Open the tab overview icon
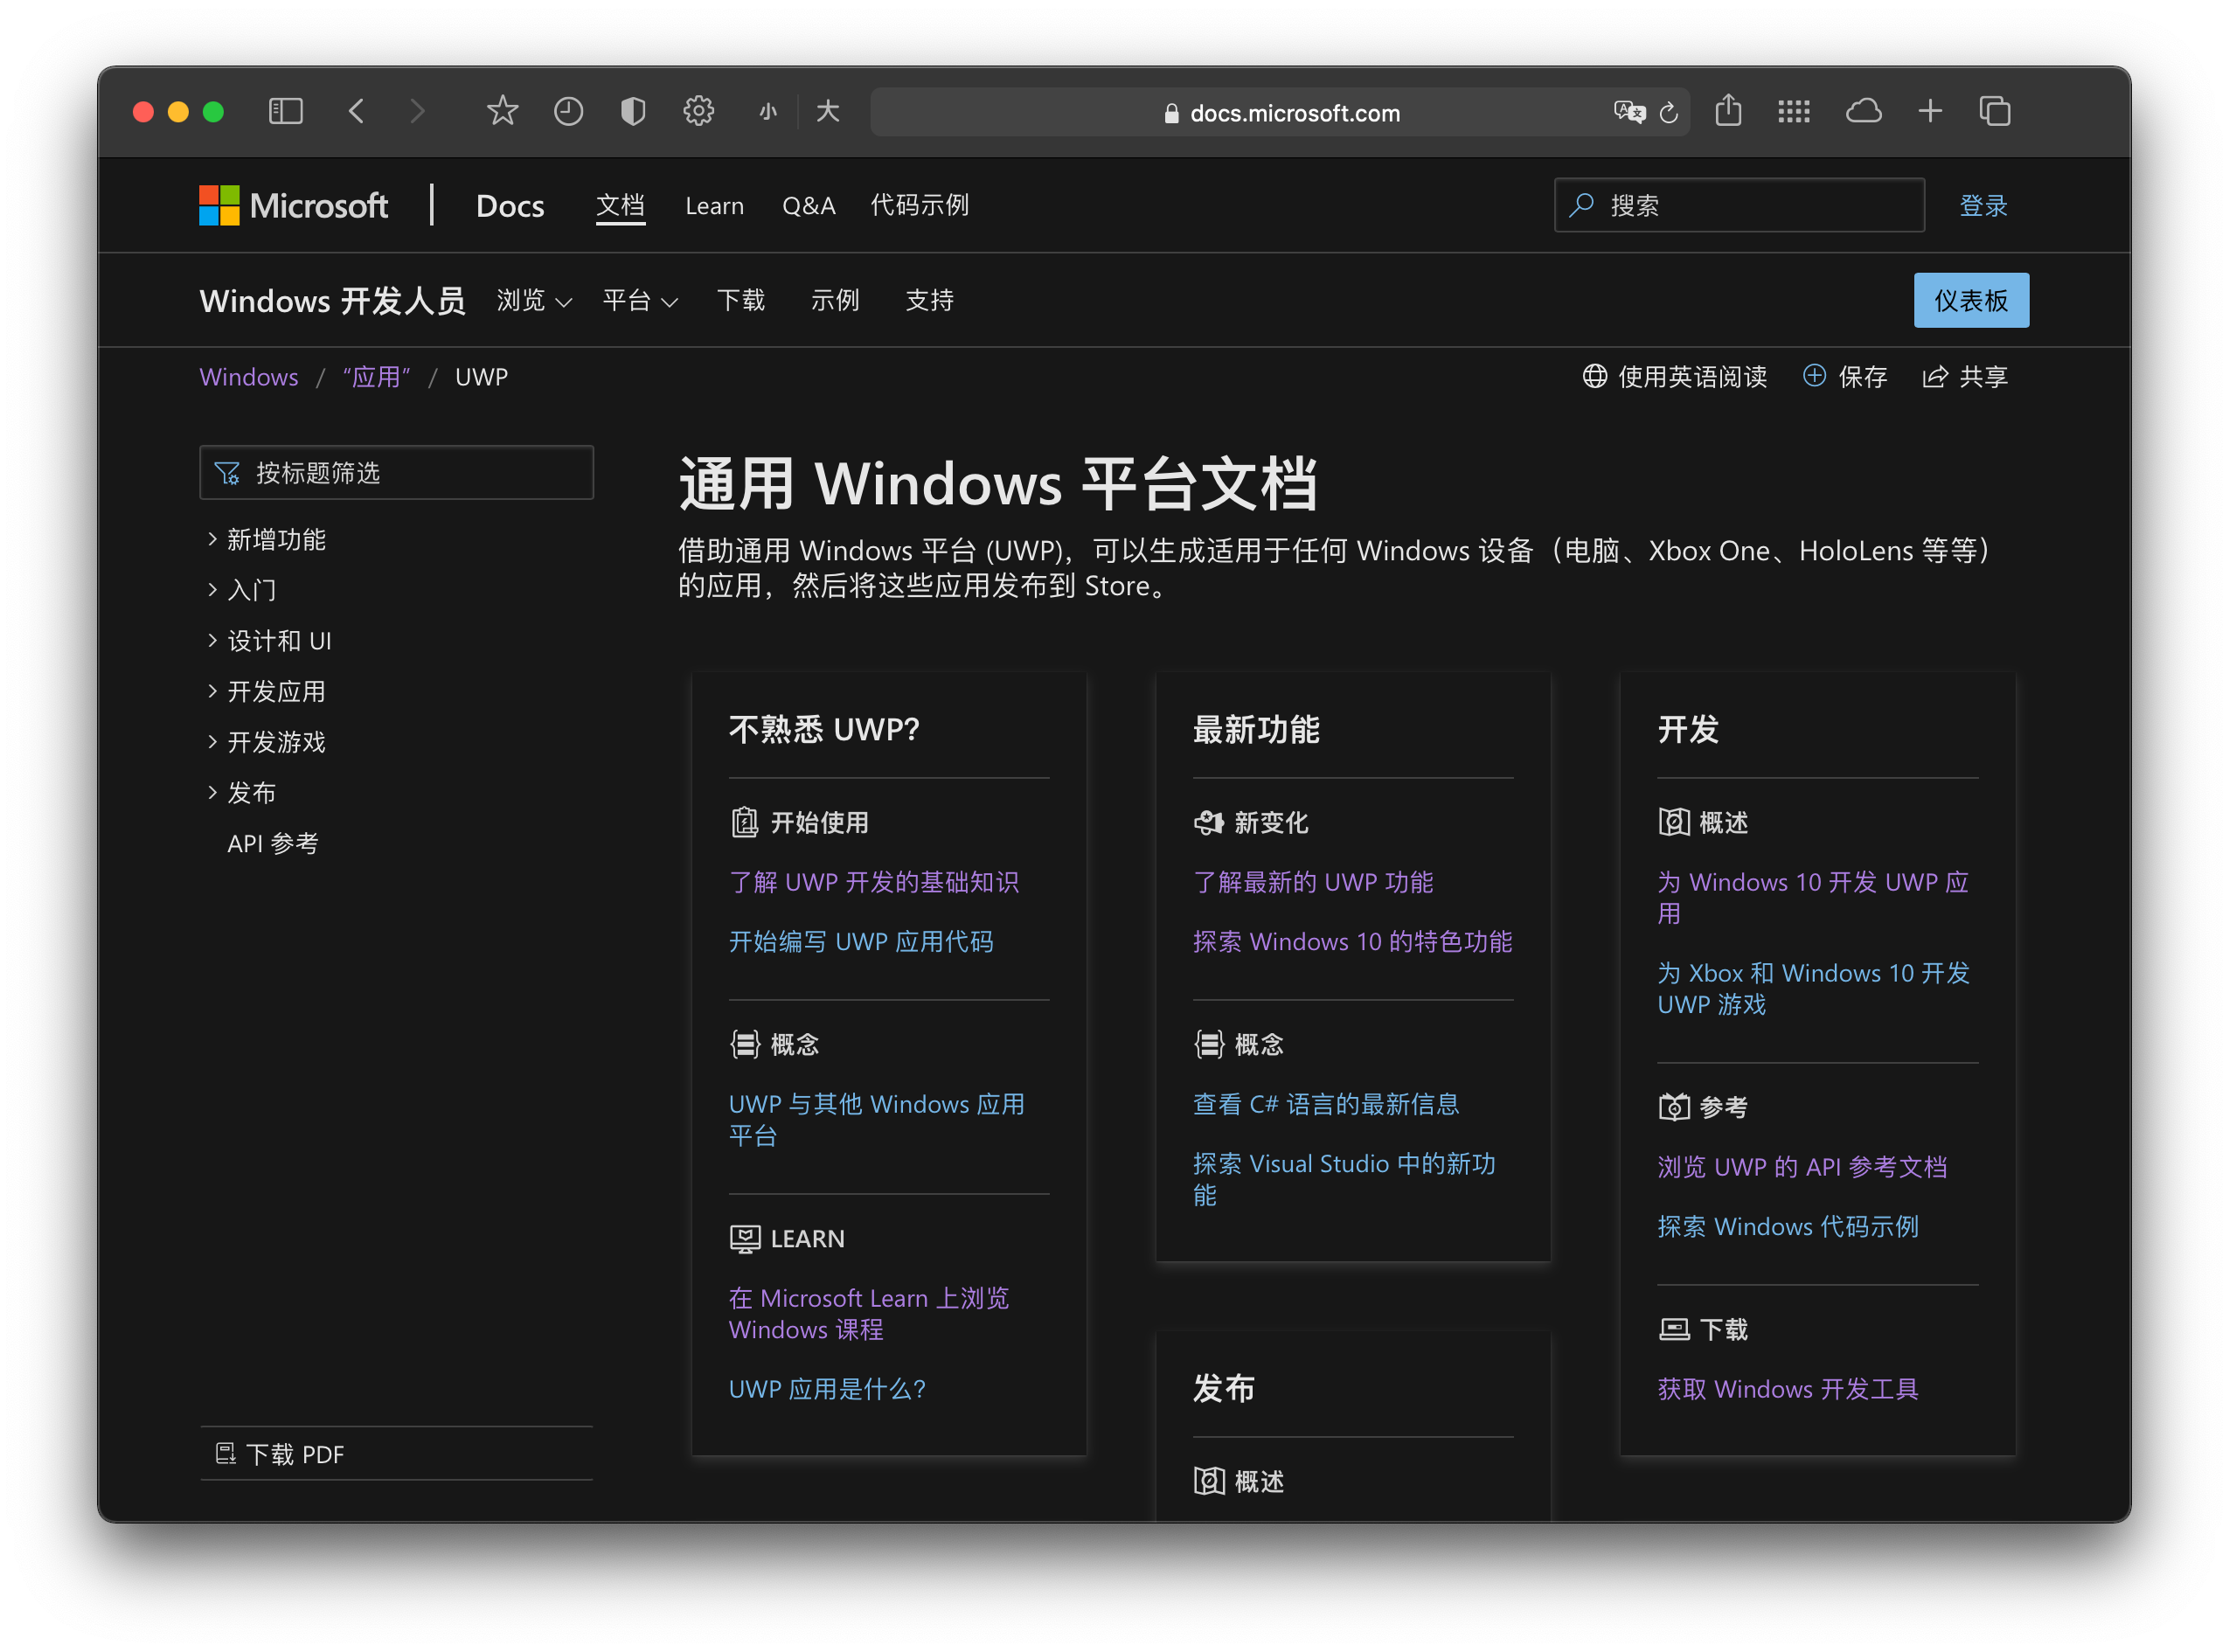Screen dimensions: 2229x1652 tap(1995, 111)
